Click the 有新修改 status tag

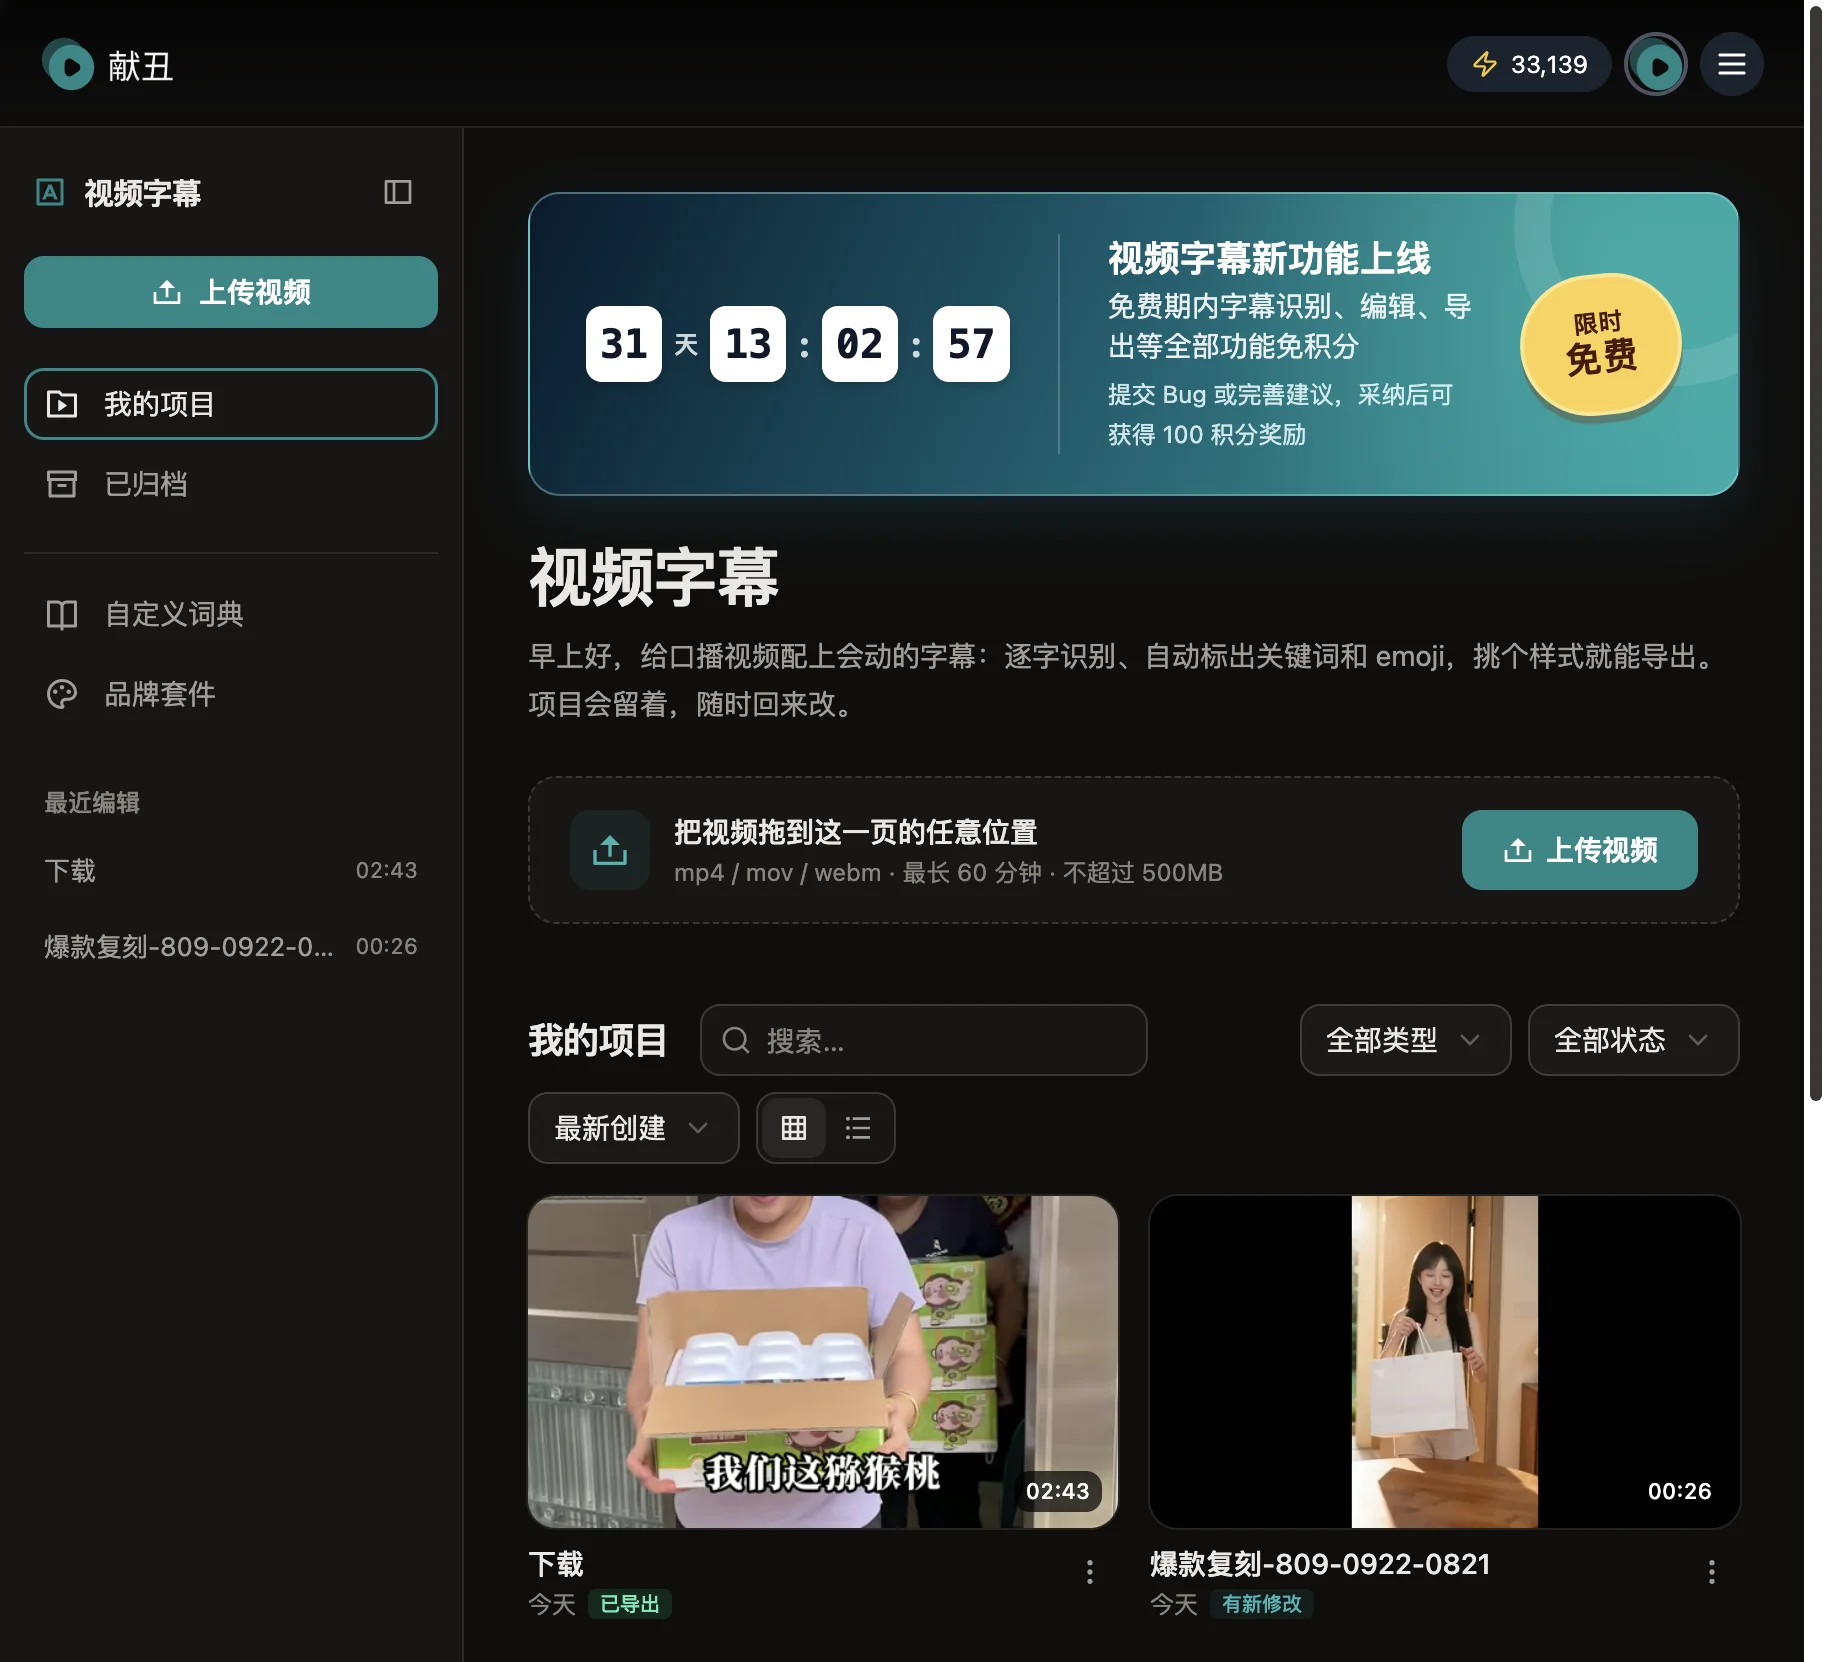[1262, 1604]
